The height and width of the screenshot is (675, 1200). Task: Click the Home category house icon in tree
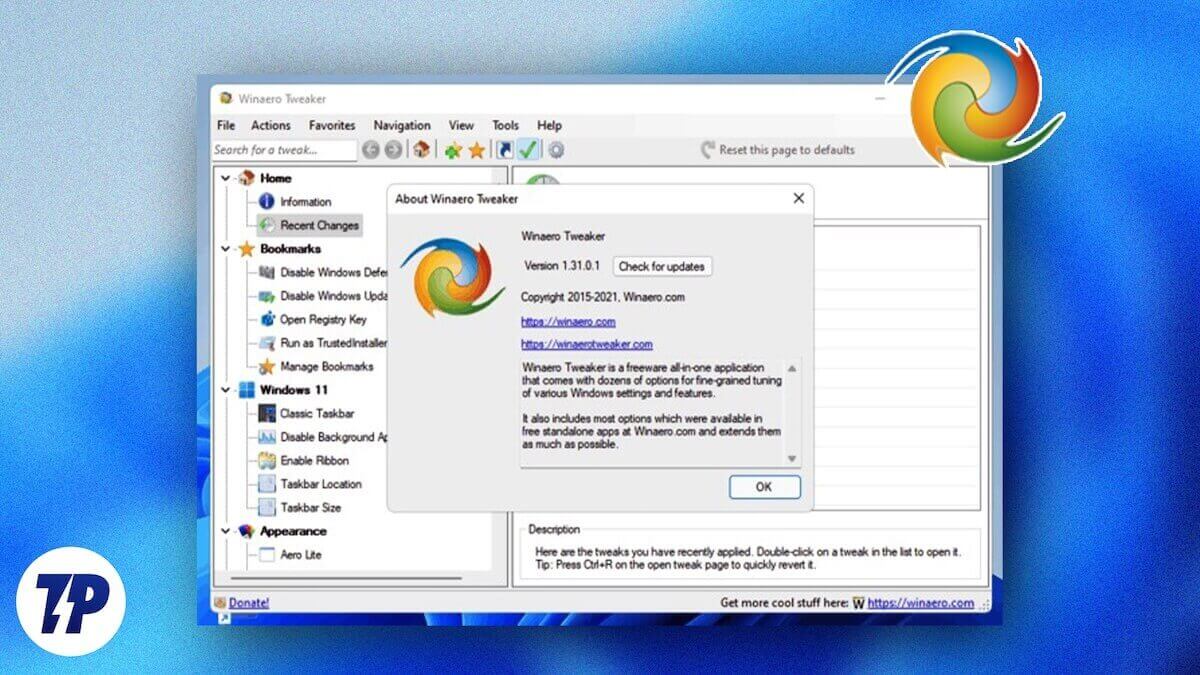[x=246, y=178]
